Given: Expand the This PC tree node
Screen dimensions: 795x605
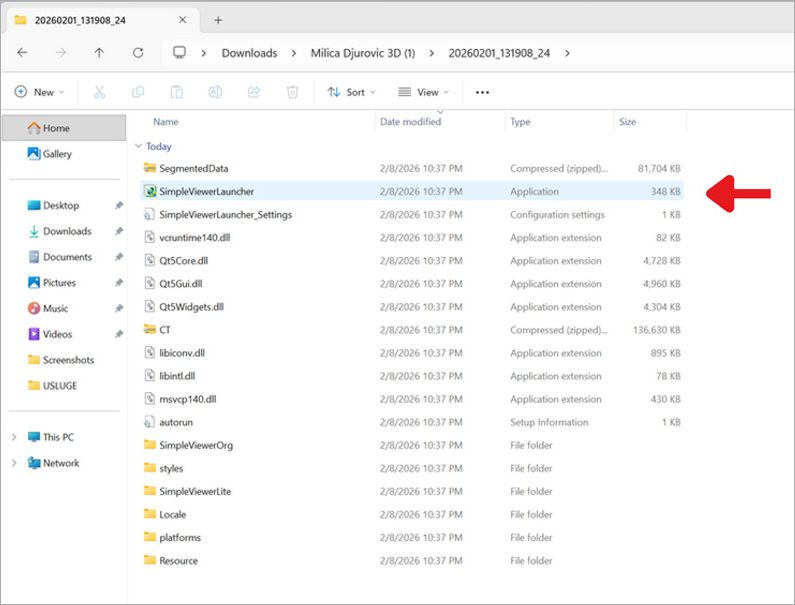Looking at the screenshot, I should click(14, 437).
